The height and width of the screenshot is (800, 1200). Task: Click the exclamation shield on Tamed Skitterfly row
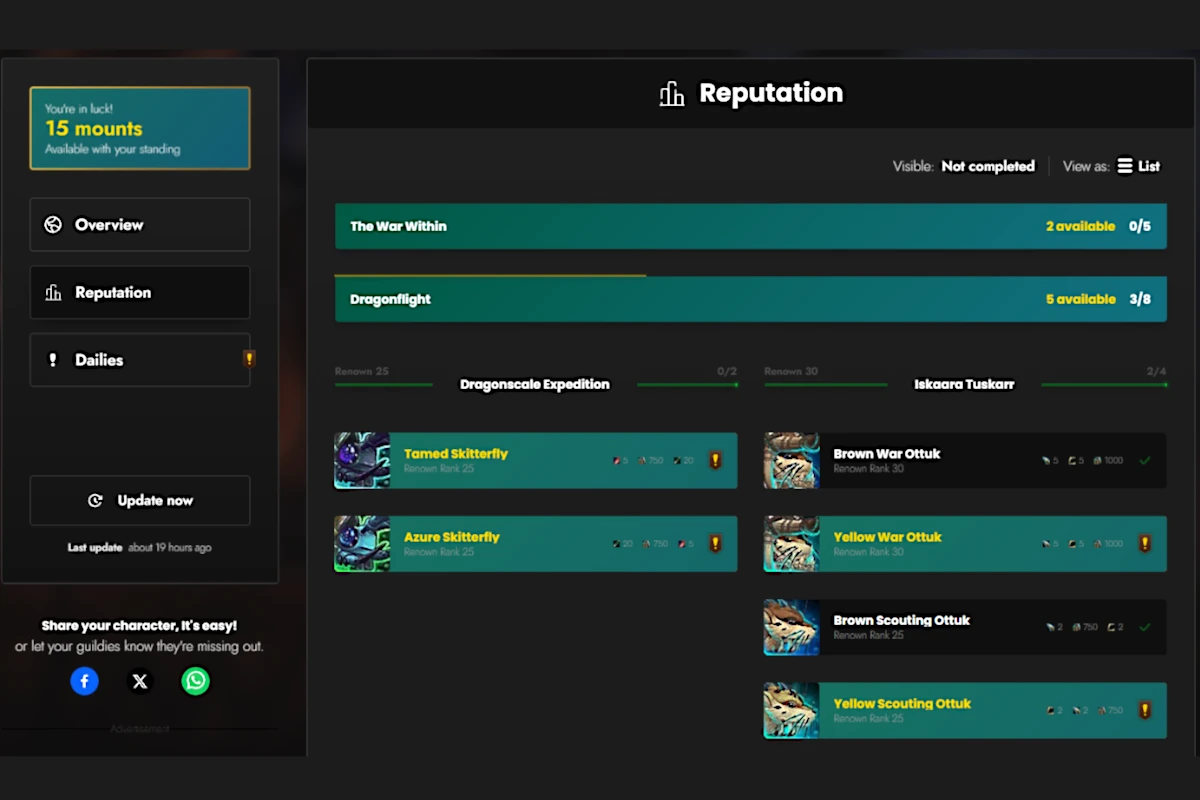pos(715,460)
